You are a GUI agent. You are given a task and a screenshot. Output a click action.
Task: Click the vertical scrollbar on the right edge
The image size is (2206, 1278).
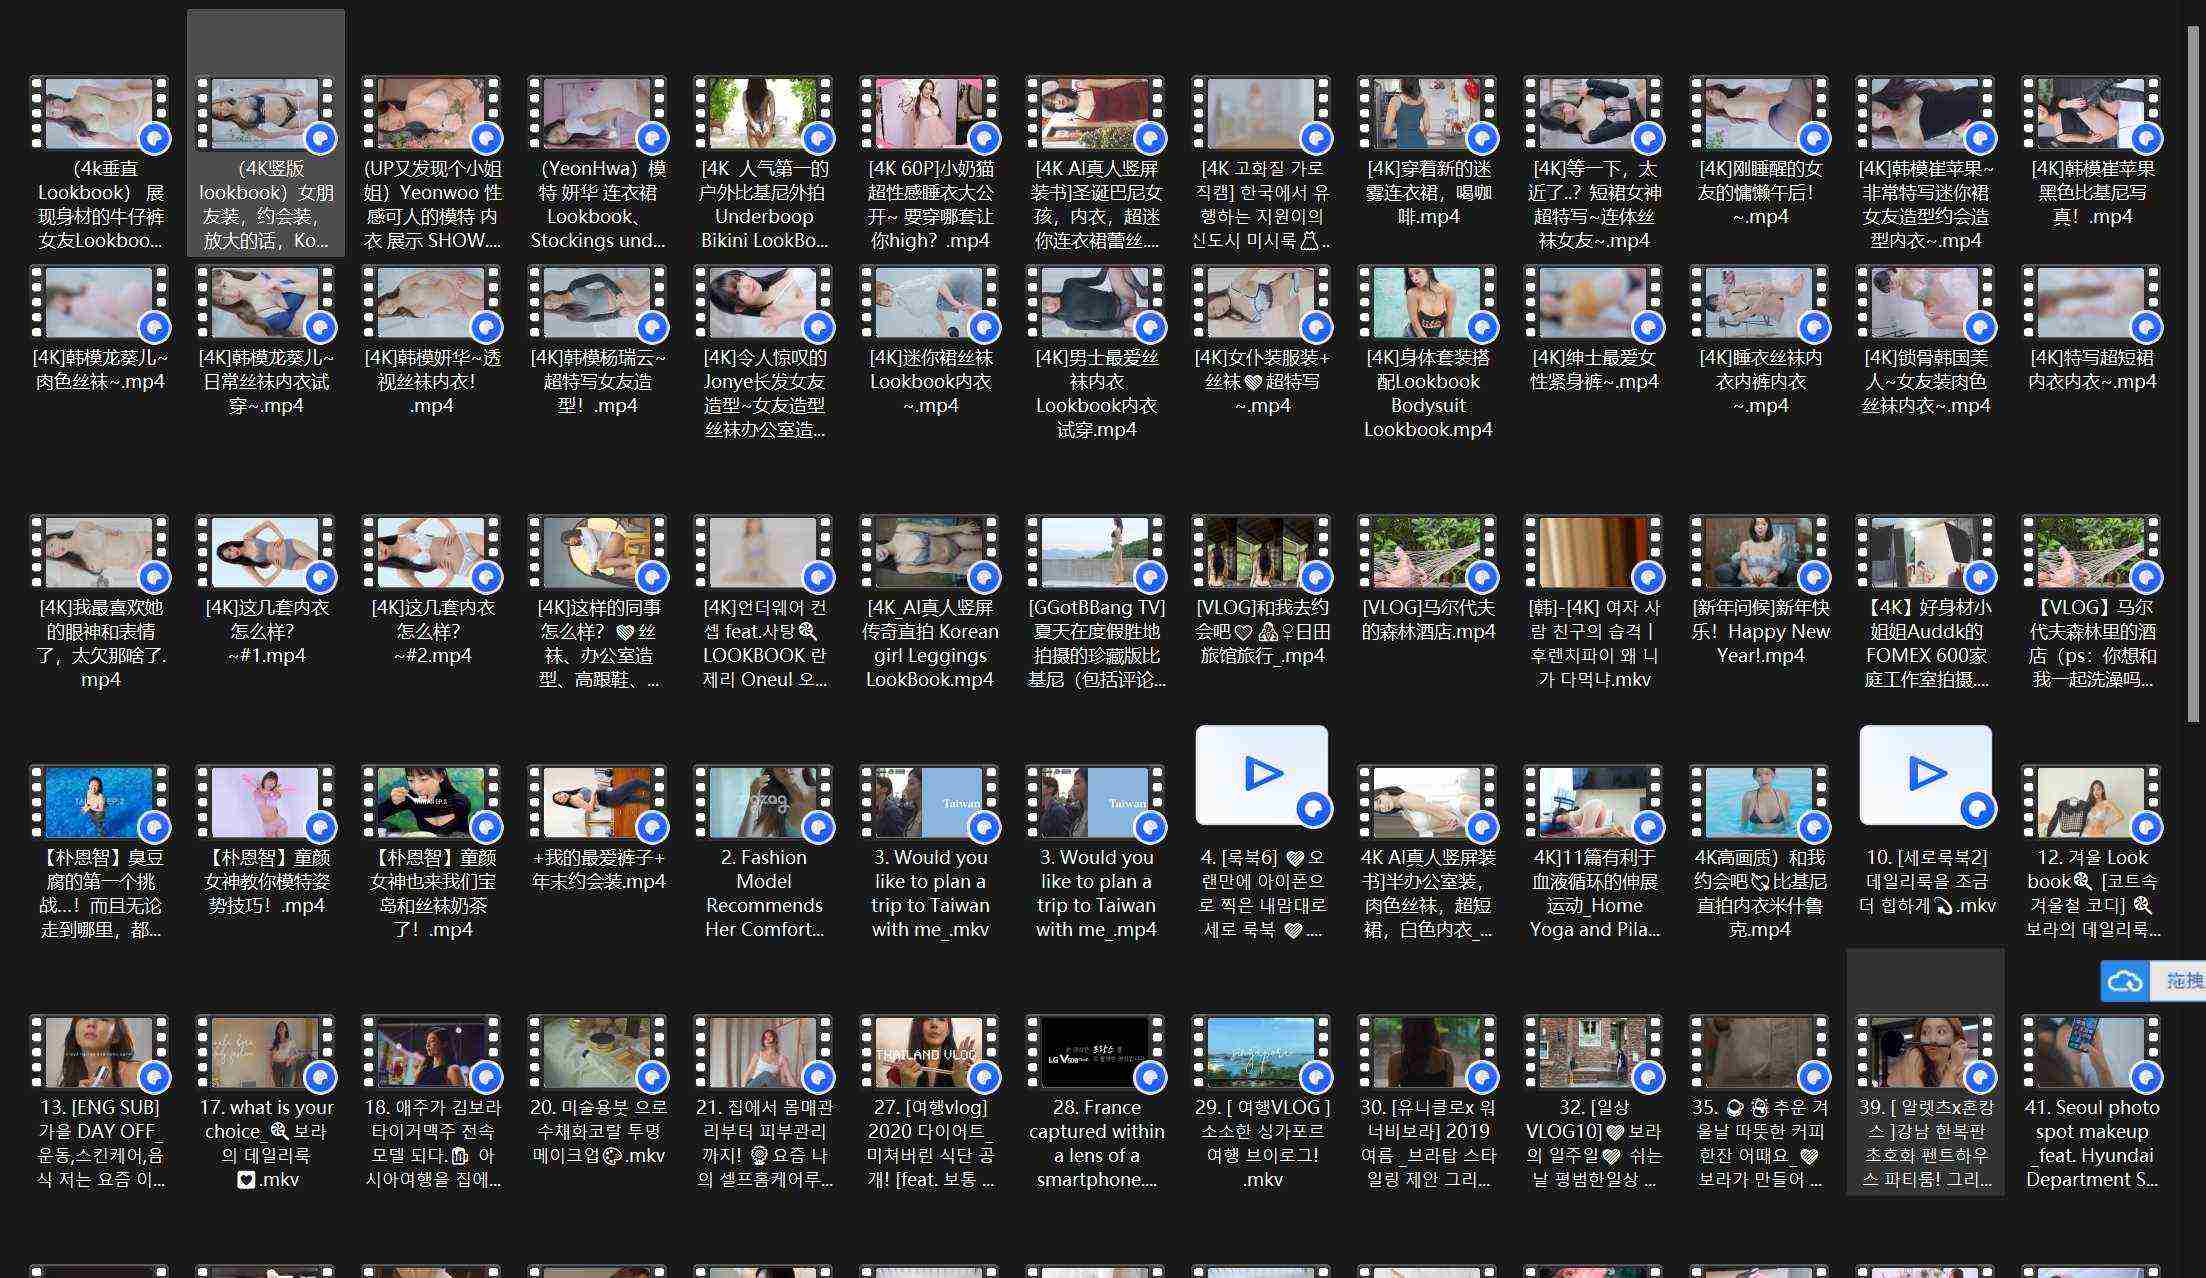pyautogui.click(x=2193, y=372)
